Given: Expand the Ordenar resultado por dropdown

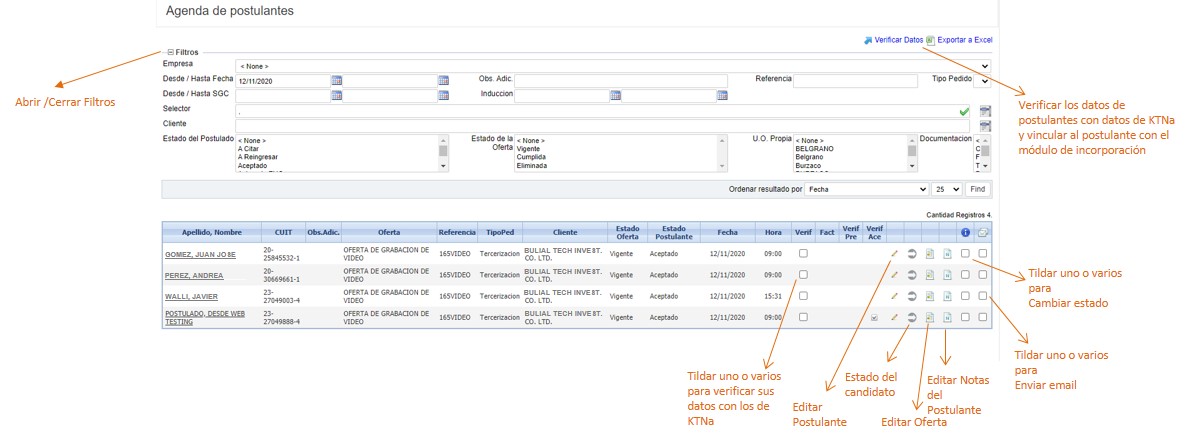Looking at the screenshot, I should pos(868,188).
